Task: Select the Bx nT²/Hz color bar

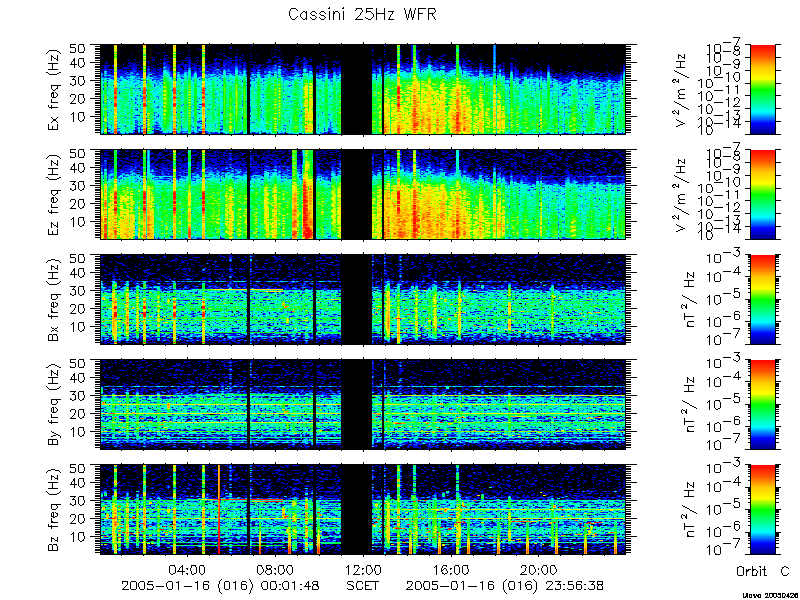Action: [x=763, y=299]
